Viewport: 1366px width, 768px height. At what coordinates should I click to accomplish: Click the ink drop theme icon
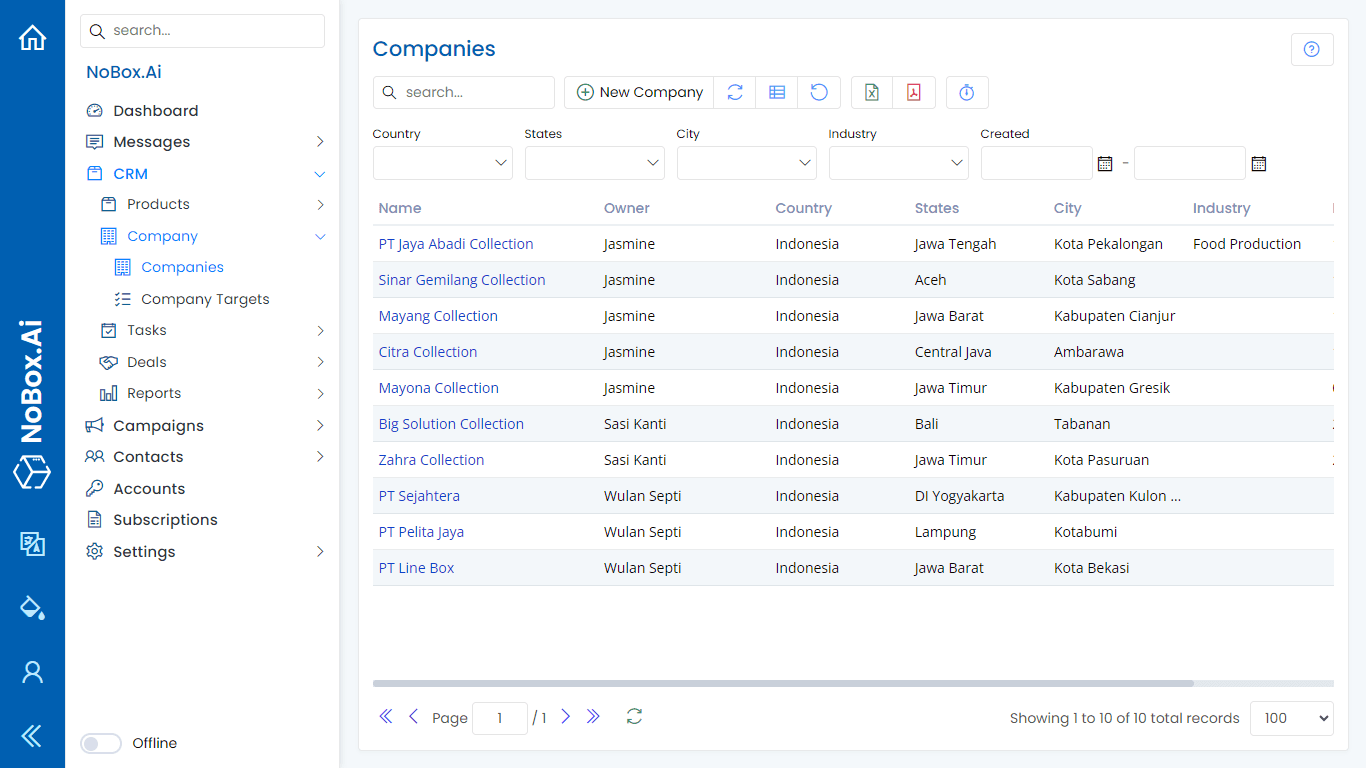(32, 608)
